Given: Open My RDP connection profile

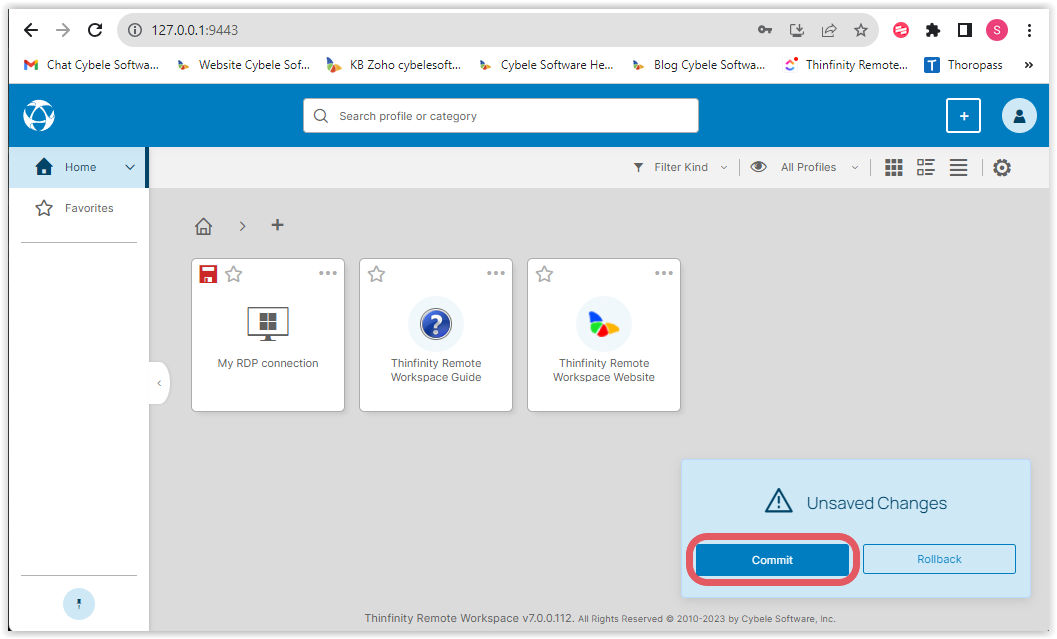Looking at the screenshot, I should point(268,336).
